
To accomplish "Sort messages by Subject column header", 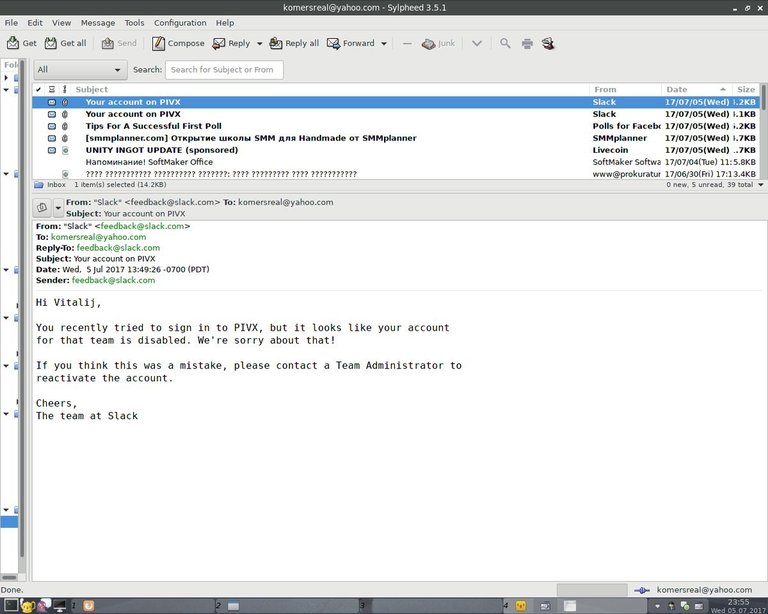I will pyautogui.click(x=331, y=89).
